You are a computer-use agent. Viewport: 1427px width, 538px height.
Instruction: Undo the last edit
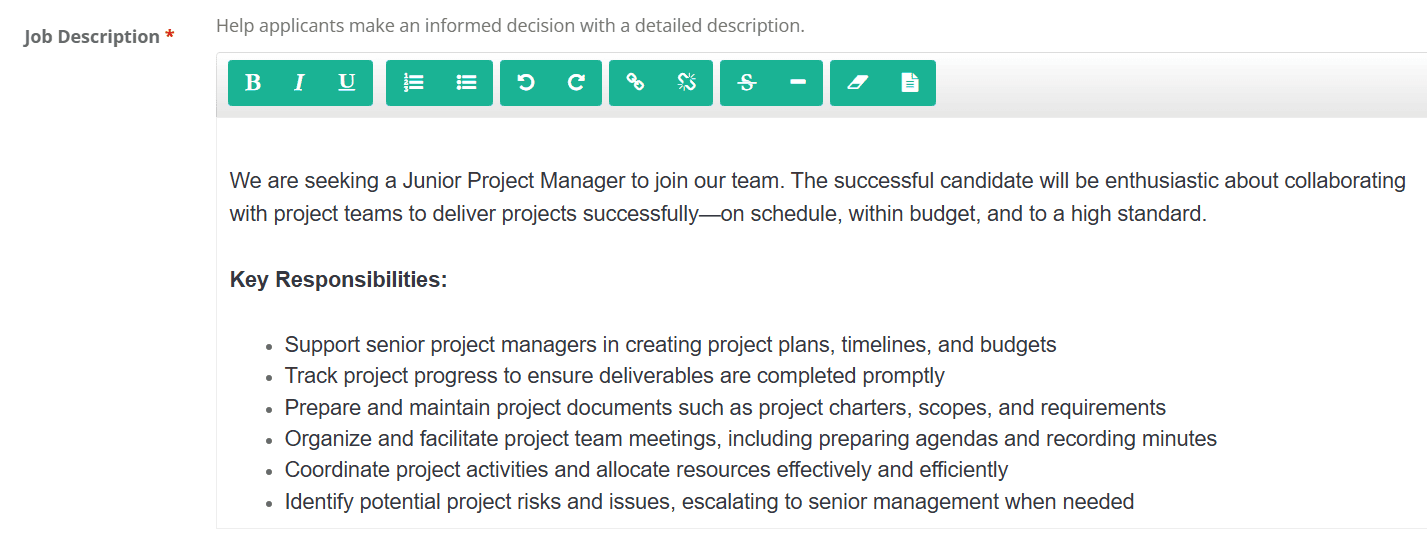(x=525, y=83)
